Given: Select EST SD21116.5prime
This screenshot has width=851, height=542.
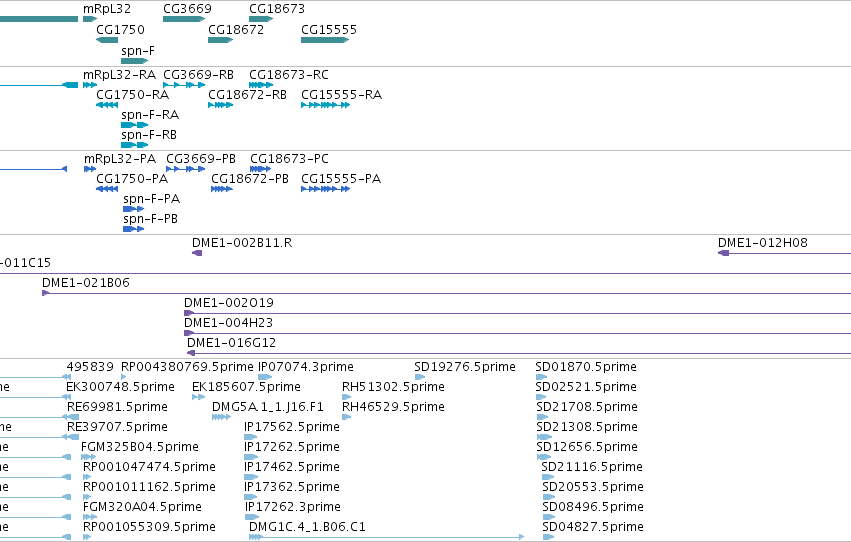Looking at the screenshot, I should (592, 467).
